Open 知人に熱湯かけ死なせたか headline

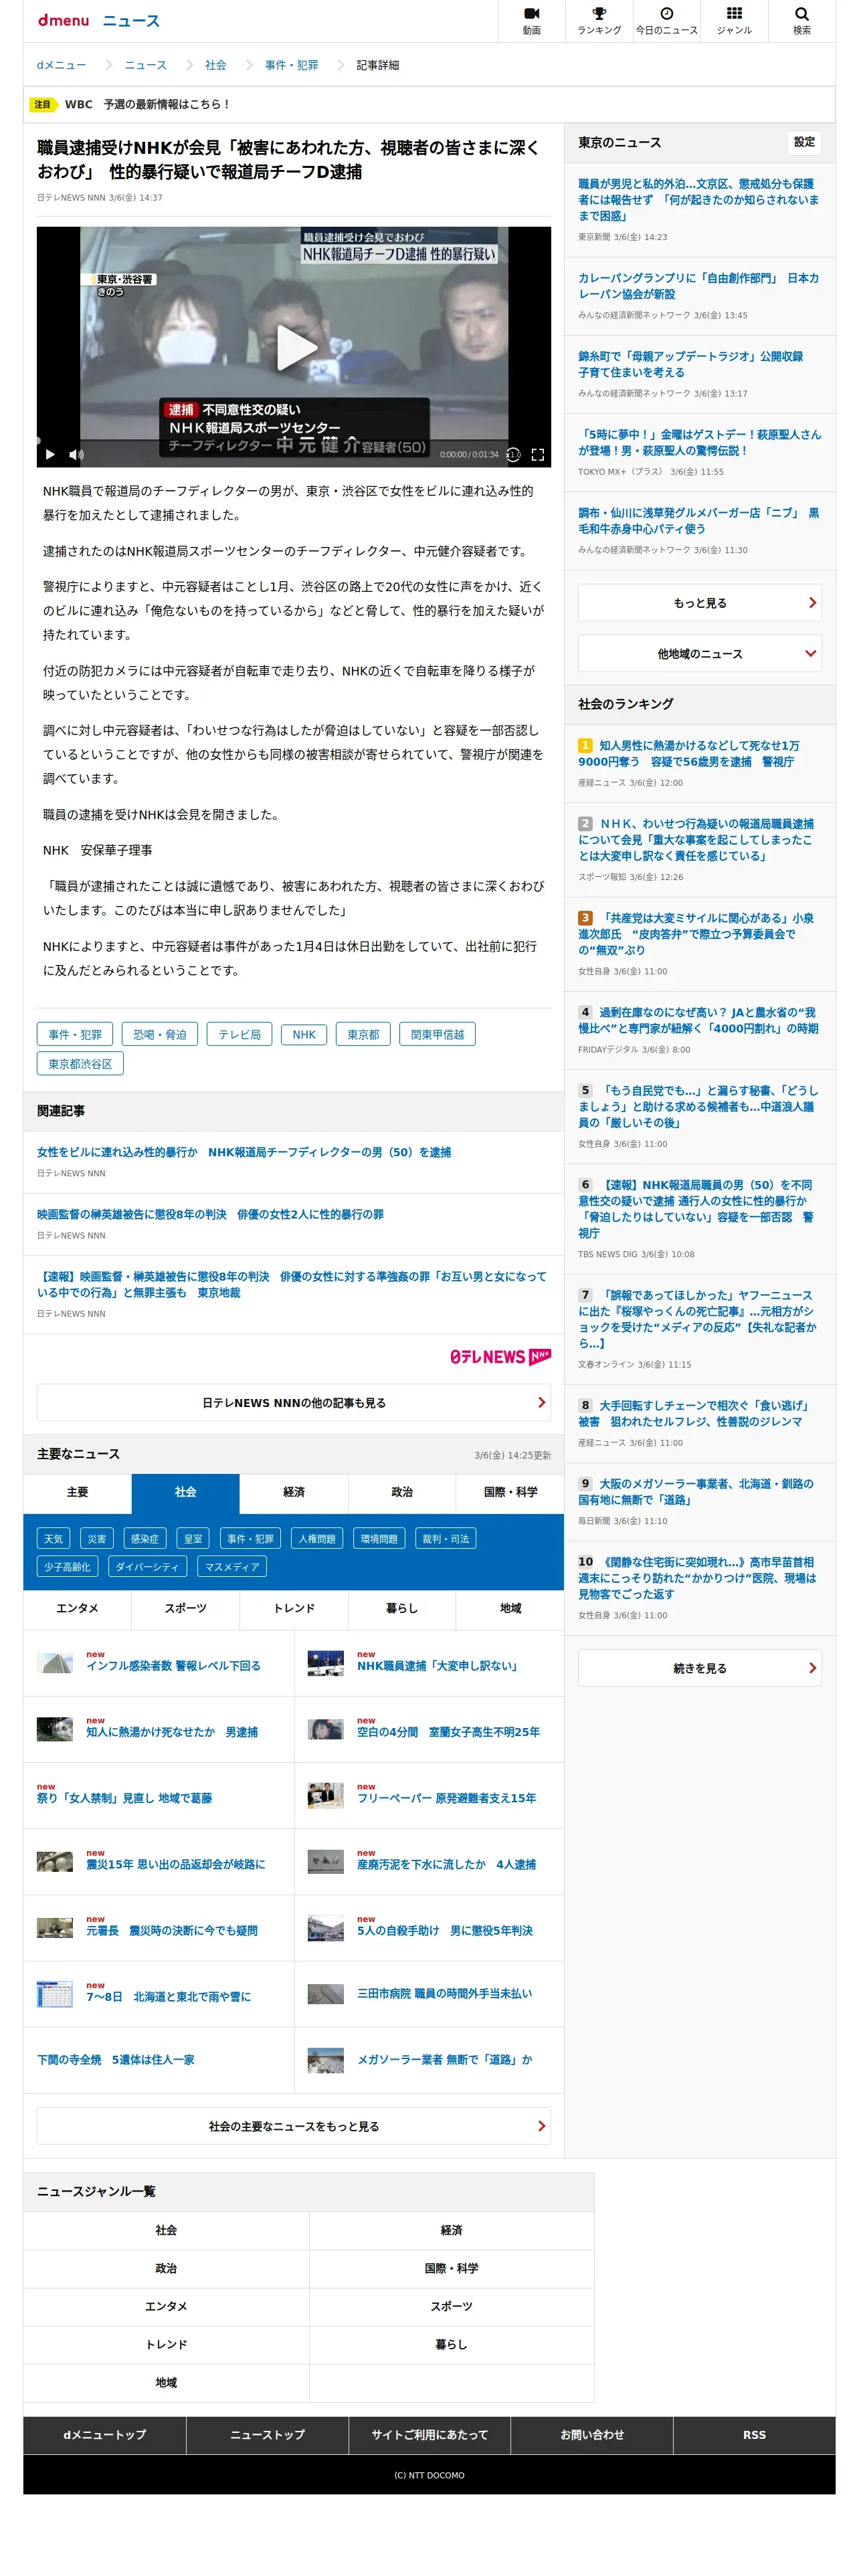pos(171,1731)
